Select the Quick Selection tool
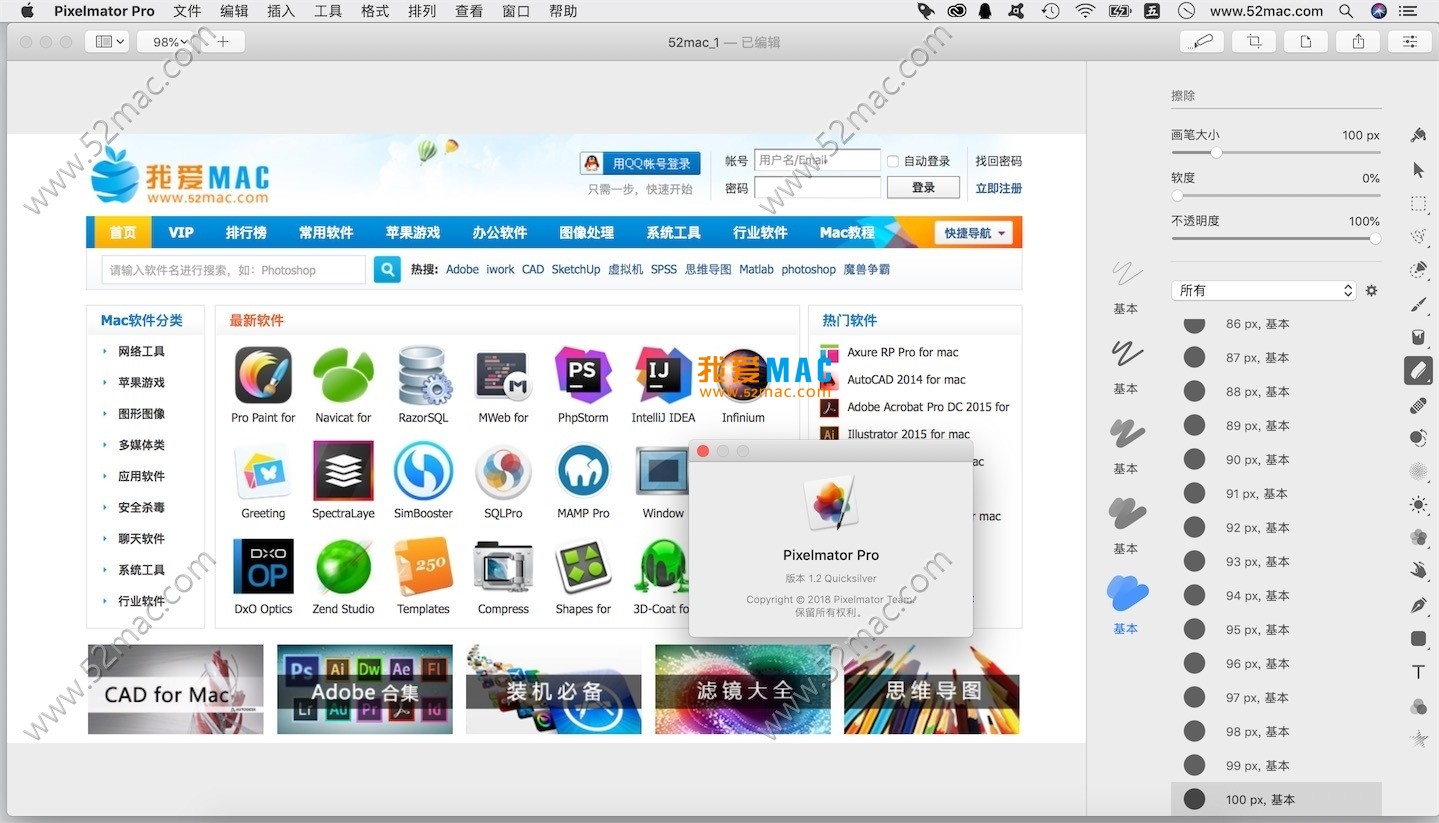 [1418, 270]
